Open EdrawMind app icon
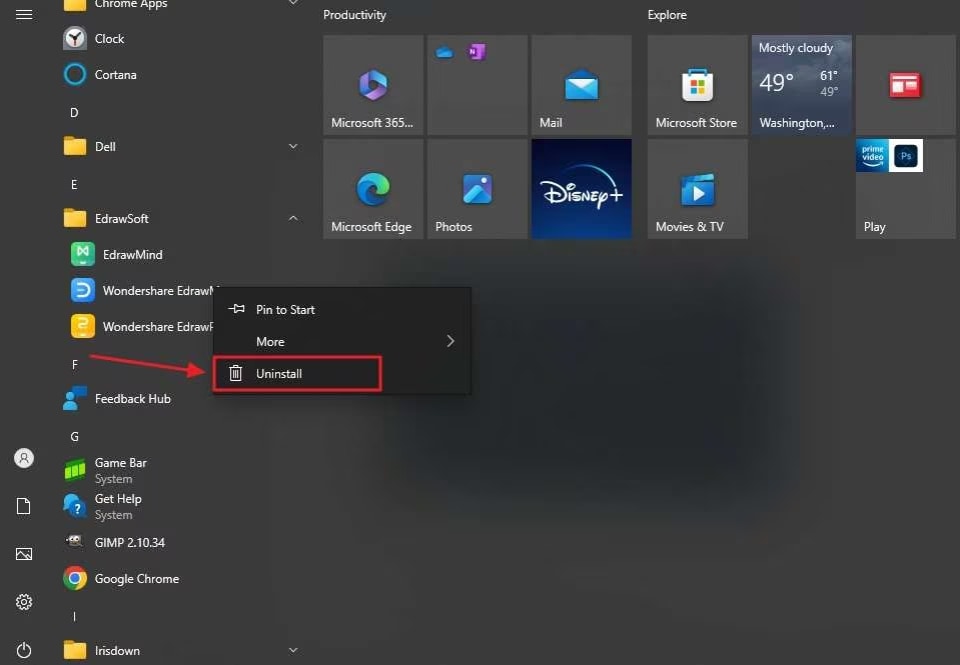 click(83, 254)
